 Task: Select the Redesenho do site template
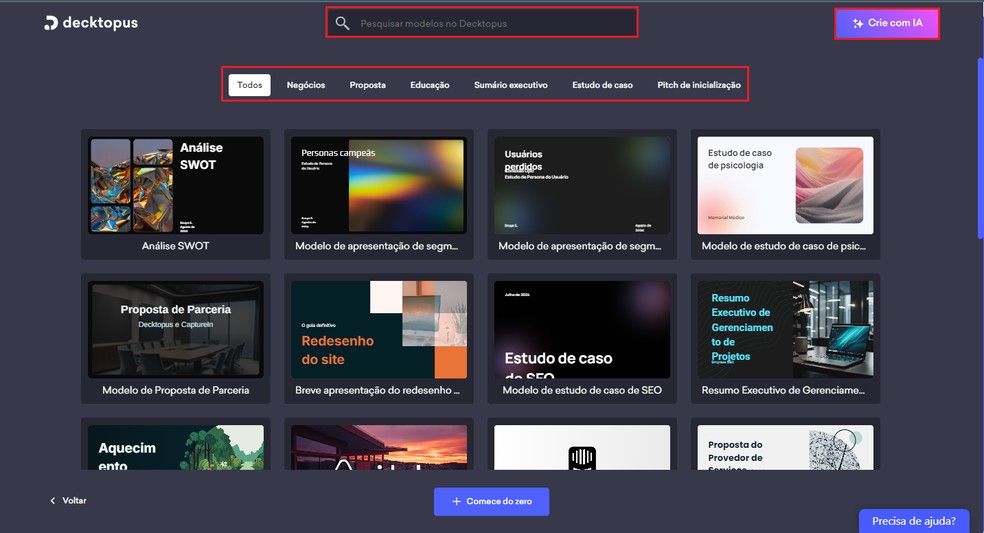click(x=378, y=329)
